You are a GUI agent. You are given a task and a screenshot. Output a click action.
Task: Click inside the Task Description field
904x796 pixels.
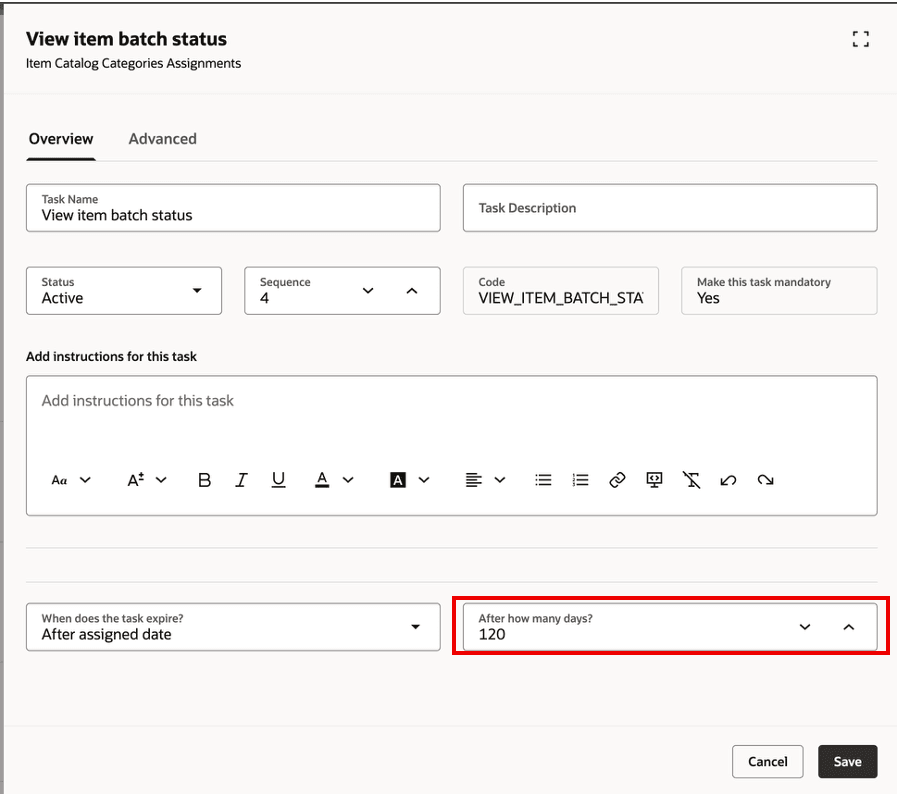(x=670, y=208)
